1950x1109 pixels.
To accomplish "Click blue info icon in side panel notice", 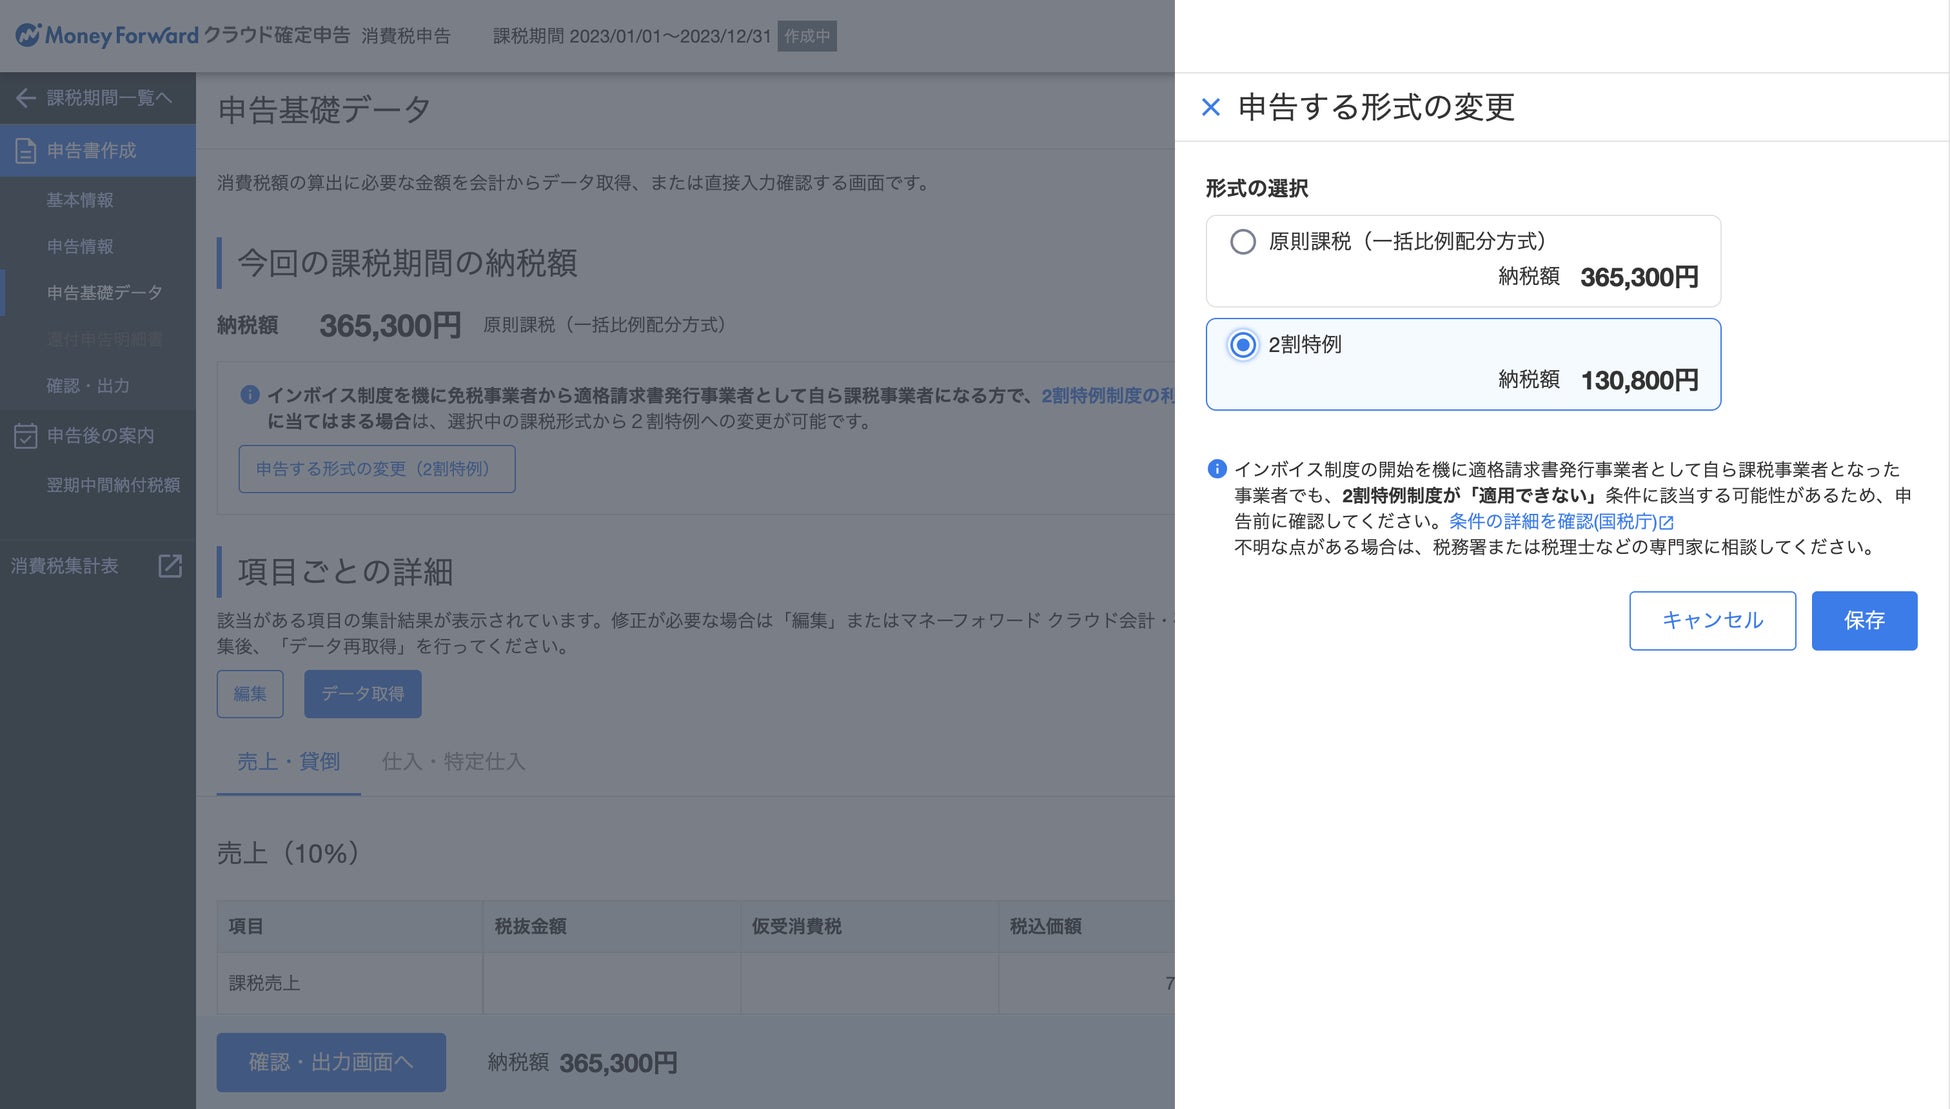I will (1217, 469).
